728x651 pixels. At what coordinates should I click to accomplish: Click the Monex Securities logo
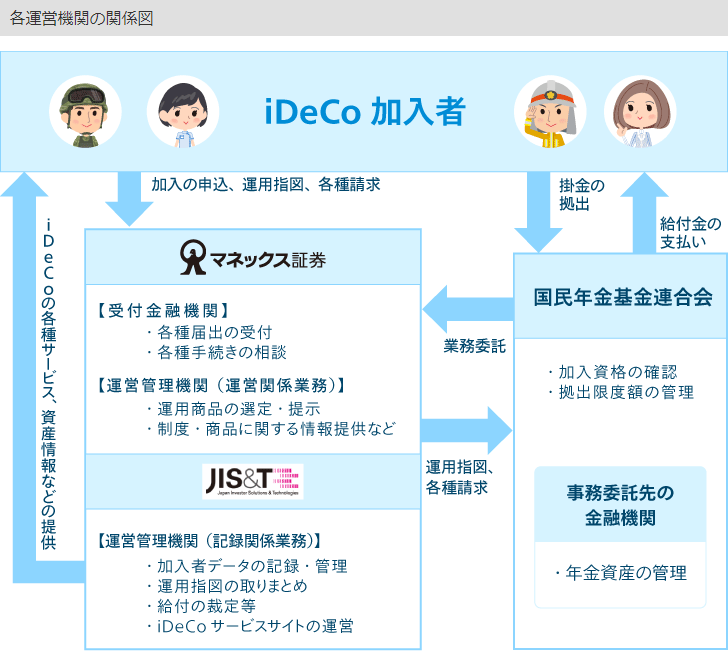(253, 258)
